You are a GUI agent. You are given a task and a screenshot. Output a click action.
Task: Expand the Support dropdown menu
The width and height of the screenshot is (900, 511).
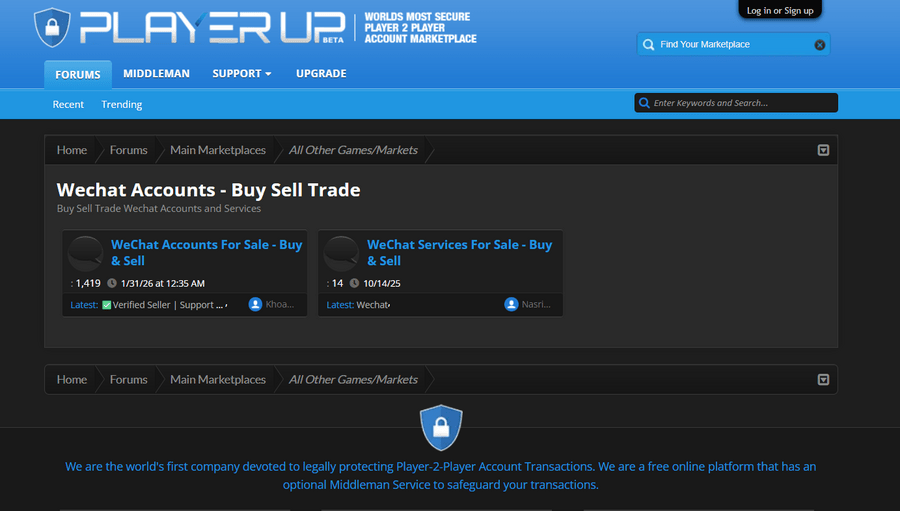pos(241,73)
